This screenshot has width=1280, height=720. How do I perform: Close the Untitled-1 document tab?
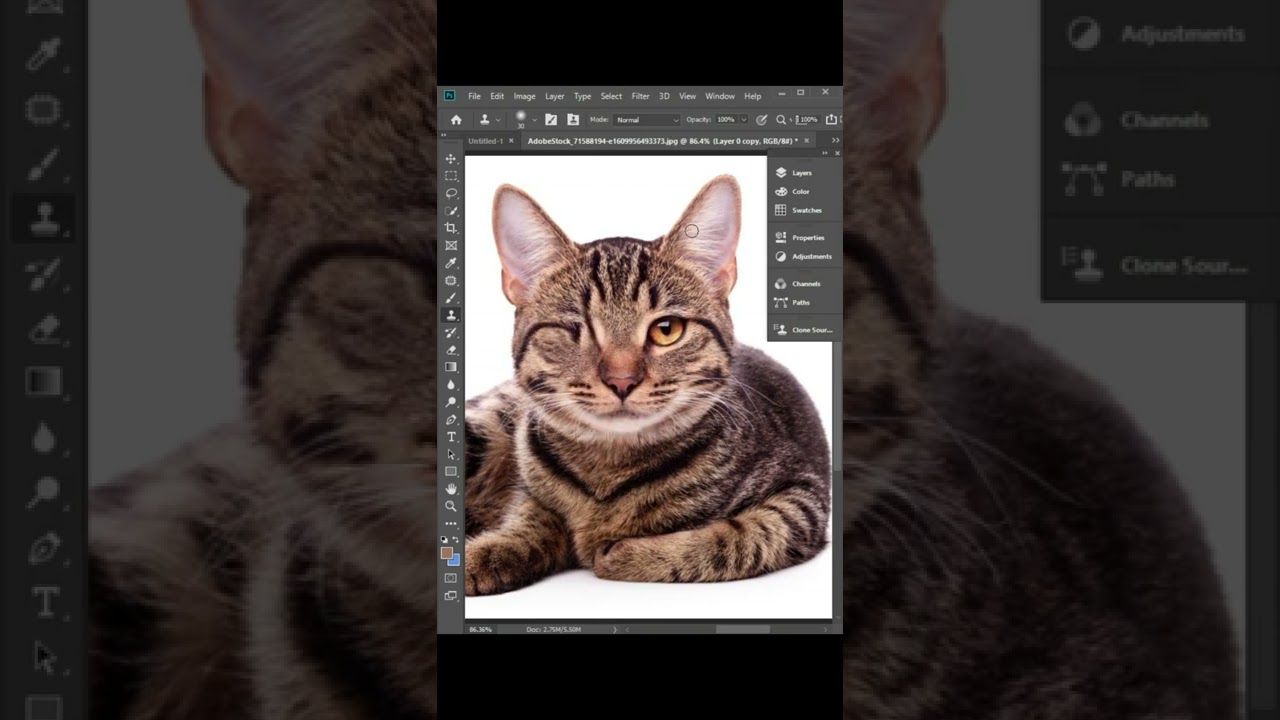point(511,141)
